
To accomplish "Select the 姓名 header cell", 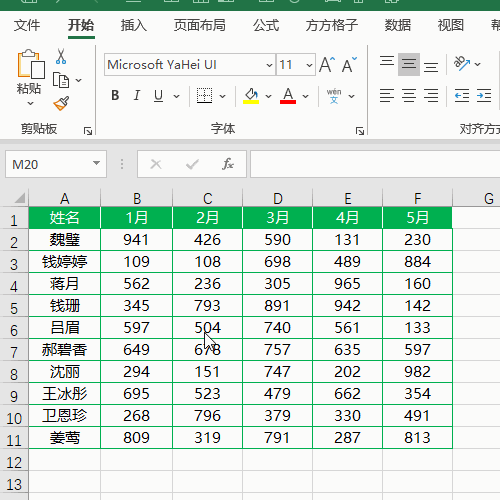I will point(65,218).
